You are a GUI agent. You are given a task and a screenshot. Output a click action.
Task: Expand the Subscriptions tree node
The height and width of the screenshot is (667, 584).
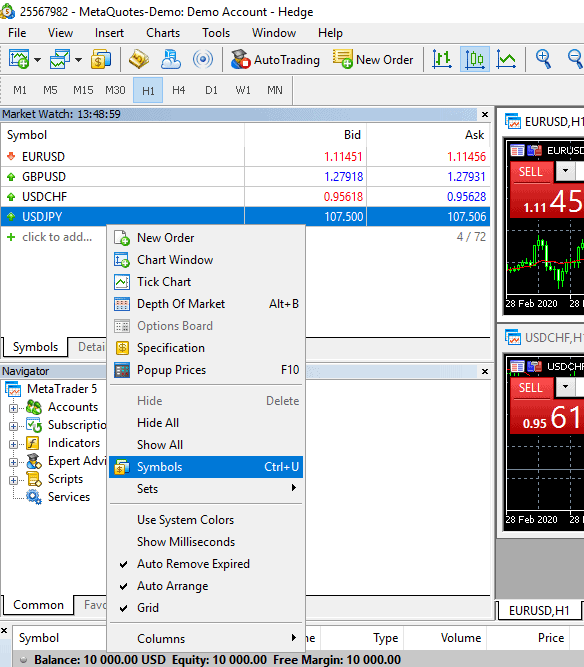13,426
